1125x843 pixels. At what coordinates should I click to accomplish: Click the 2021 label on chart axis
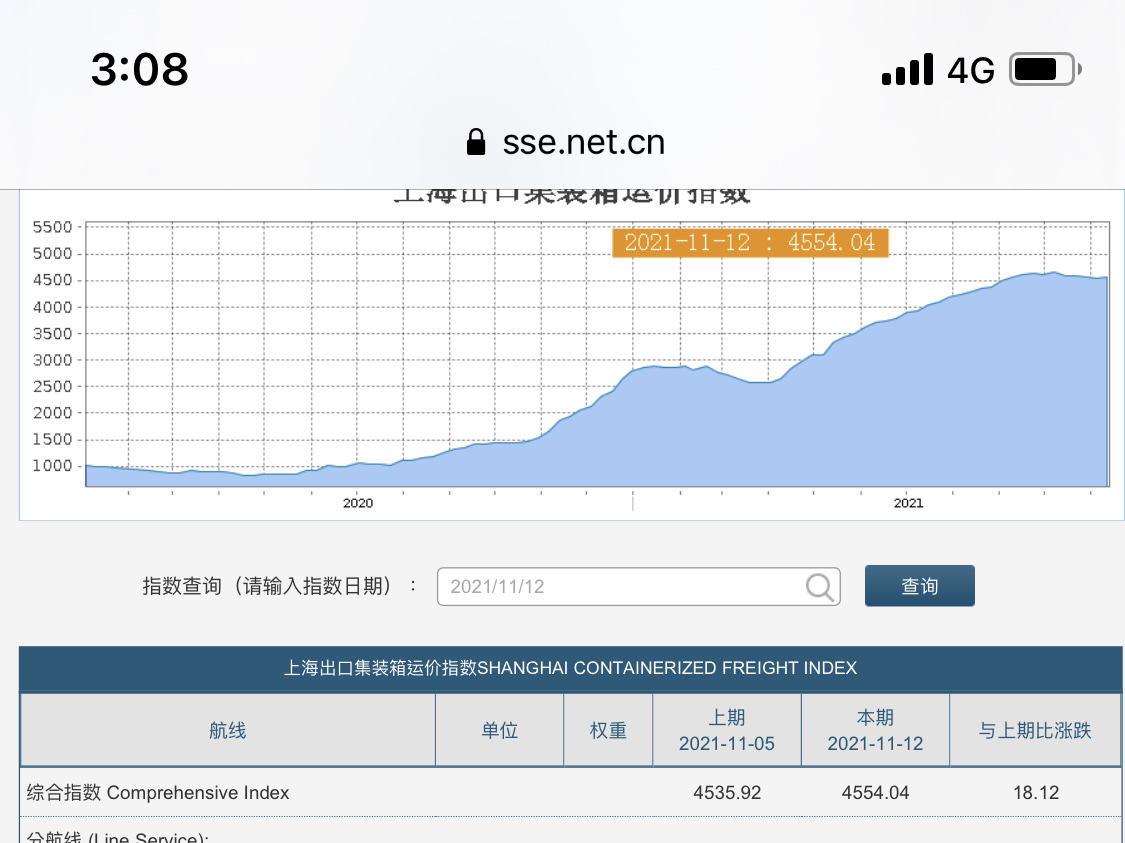tap(908, 503)
